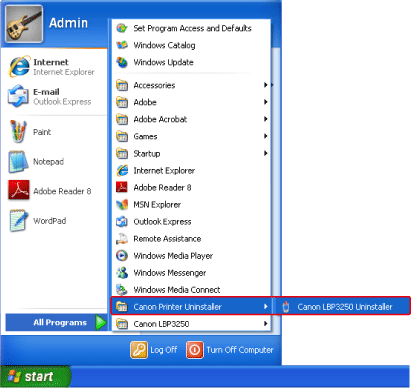The height and width of the screenshot is (388, 412).
Task: Launch WordPad from recent programs
Action: point(54,221)
